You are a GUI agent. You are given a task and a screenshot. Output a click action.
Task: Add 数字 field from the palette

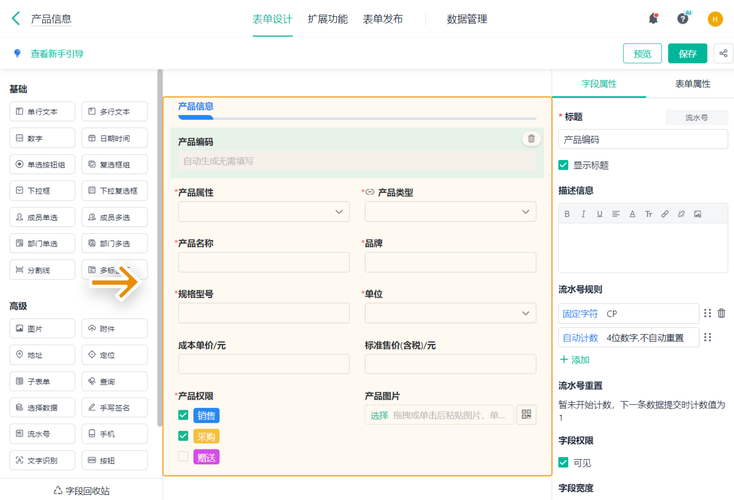point(42,138)
